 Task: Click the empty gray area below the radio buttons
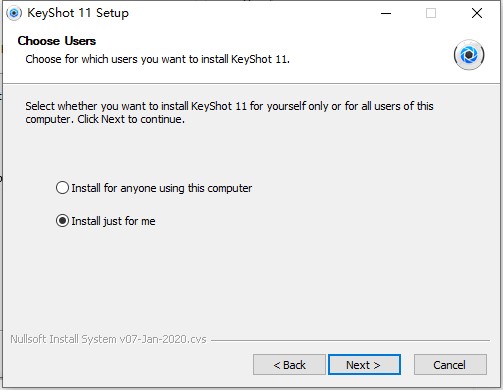(250, 280)
